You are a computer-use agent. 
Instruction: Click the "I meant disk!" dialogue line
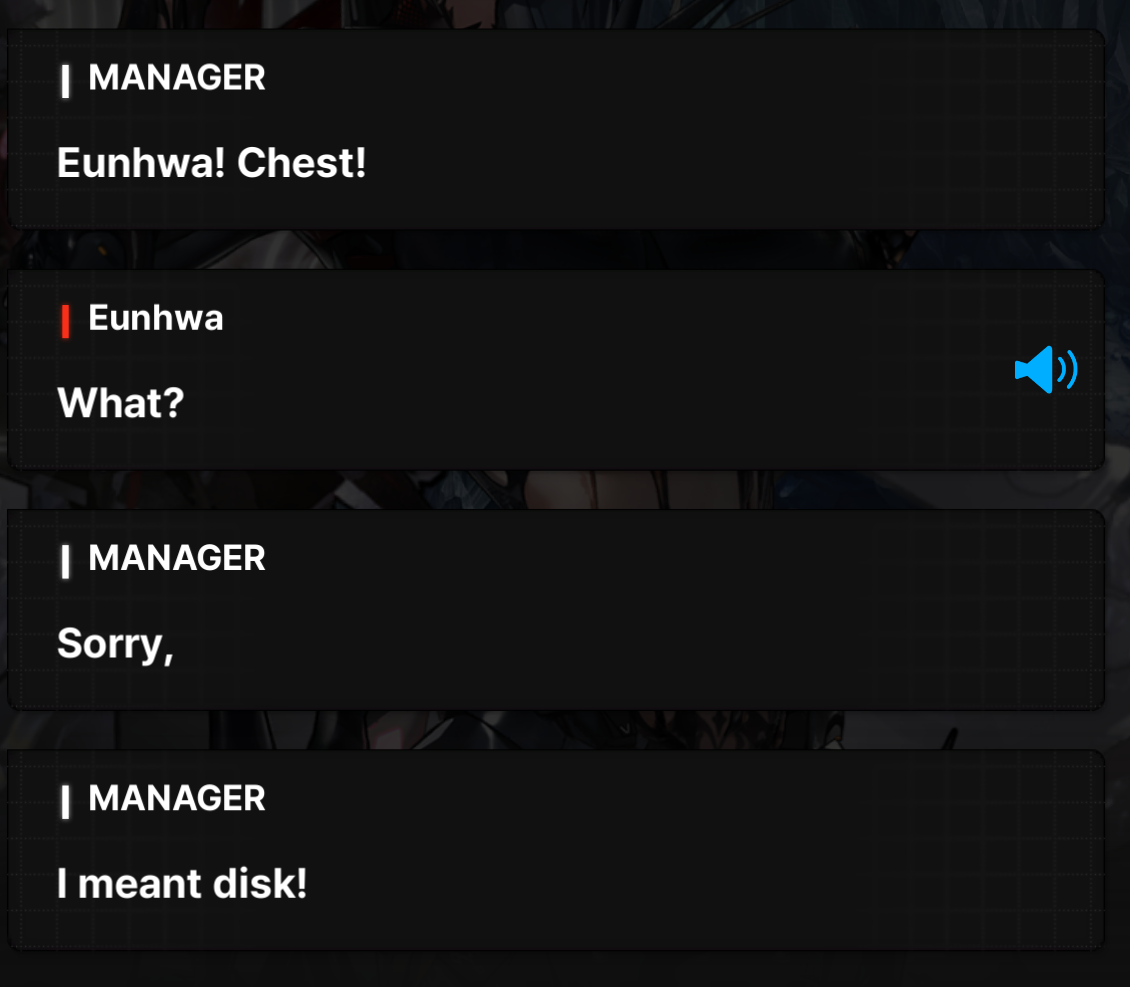(x=182, y=883)
